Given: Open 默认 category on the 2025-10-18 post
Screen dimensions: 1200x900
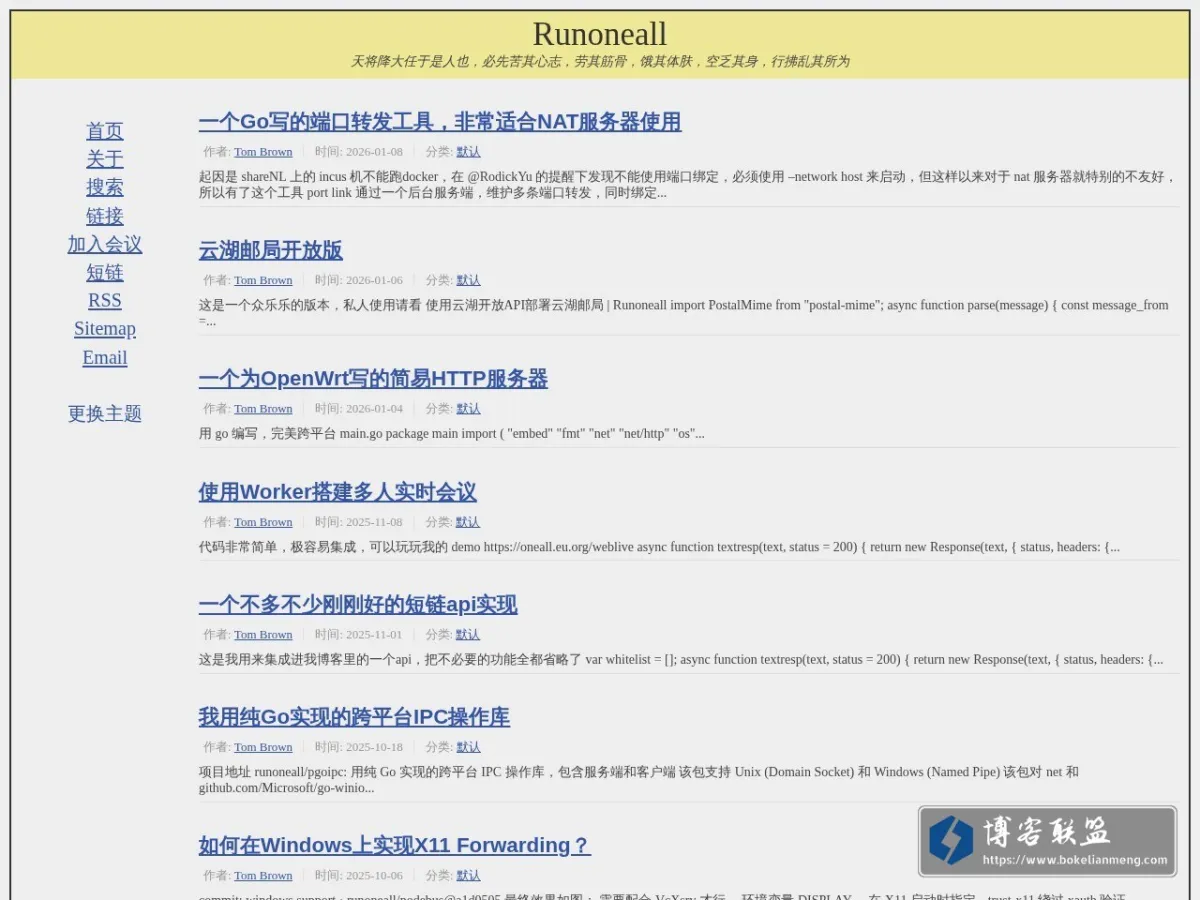Looking at the screenshot, I should coord(468,747).
